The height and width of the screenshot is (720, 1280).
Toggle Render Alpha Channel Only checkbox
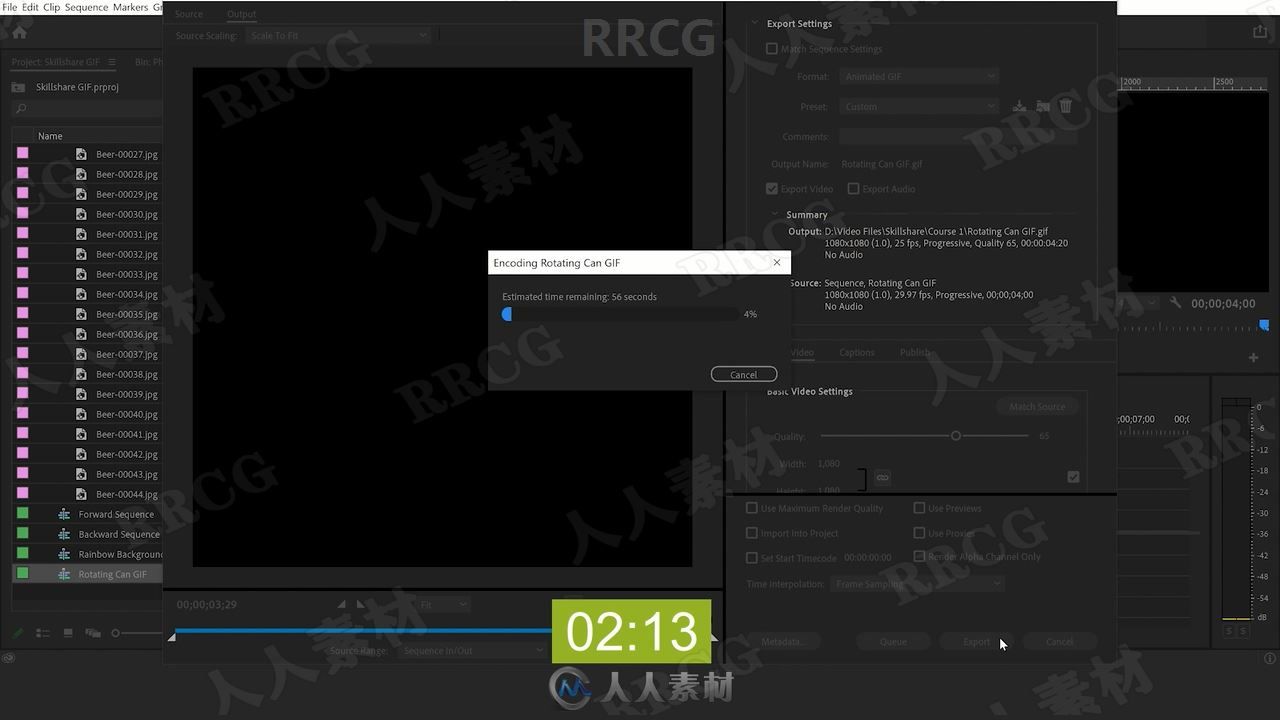coord(919,556)
